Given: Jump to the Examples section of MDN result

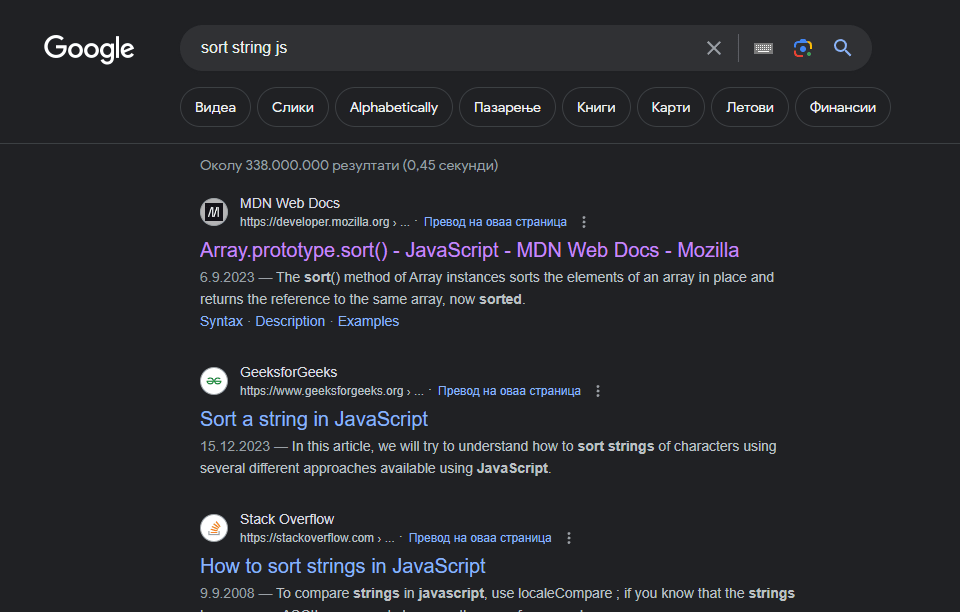Looking at the screenshot, I should point(368,321).
